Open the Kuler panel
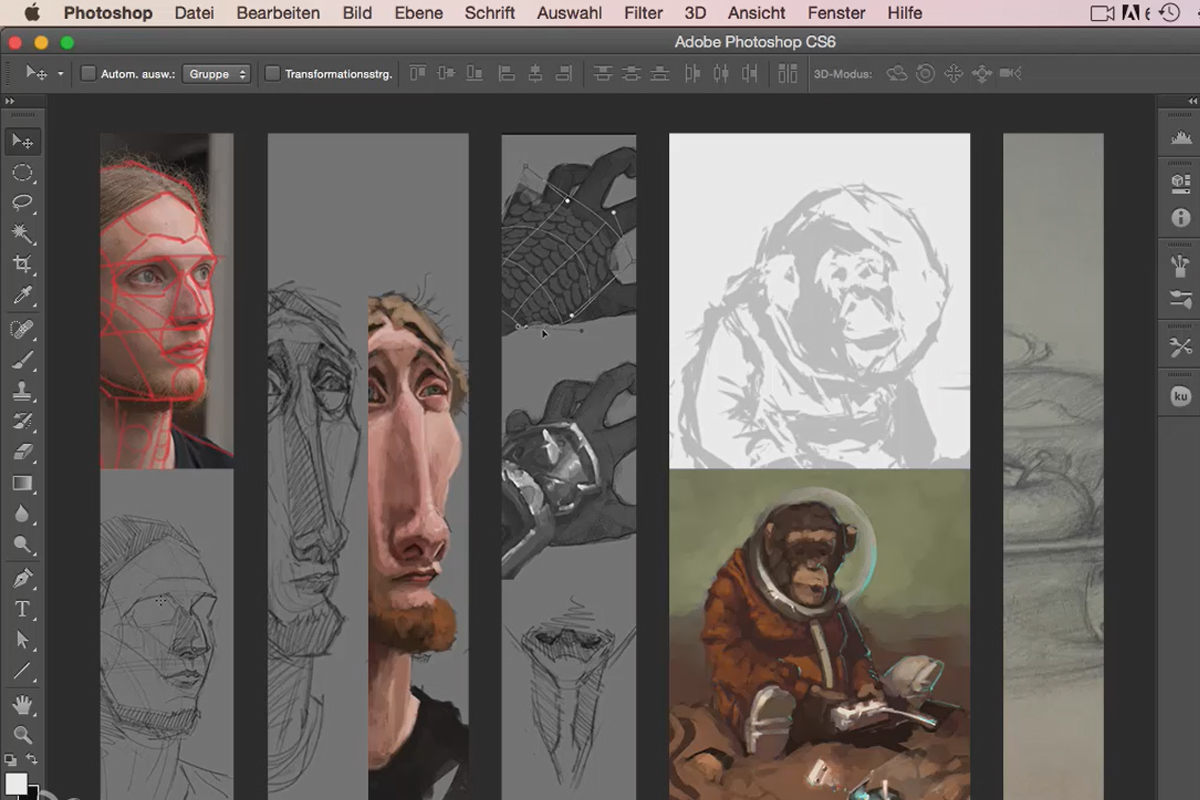The width and height of the screenshot is (1200, 800). click(x=1180, y=393)
